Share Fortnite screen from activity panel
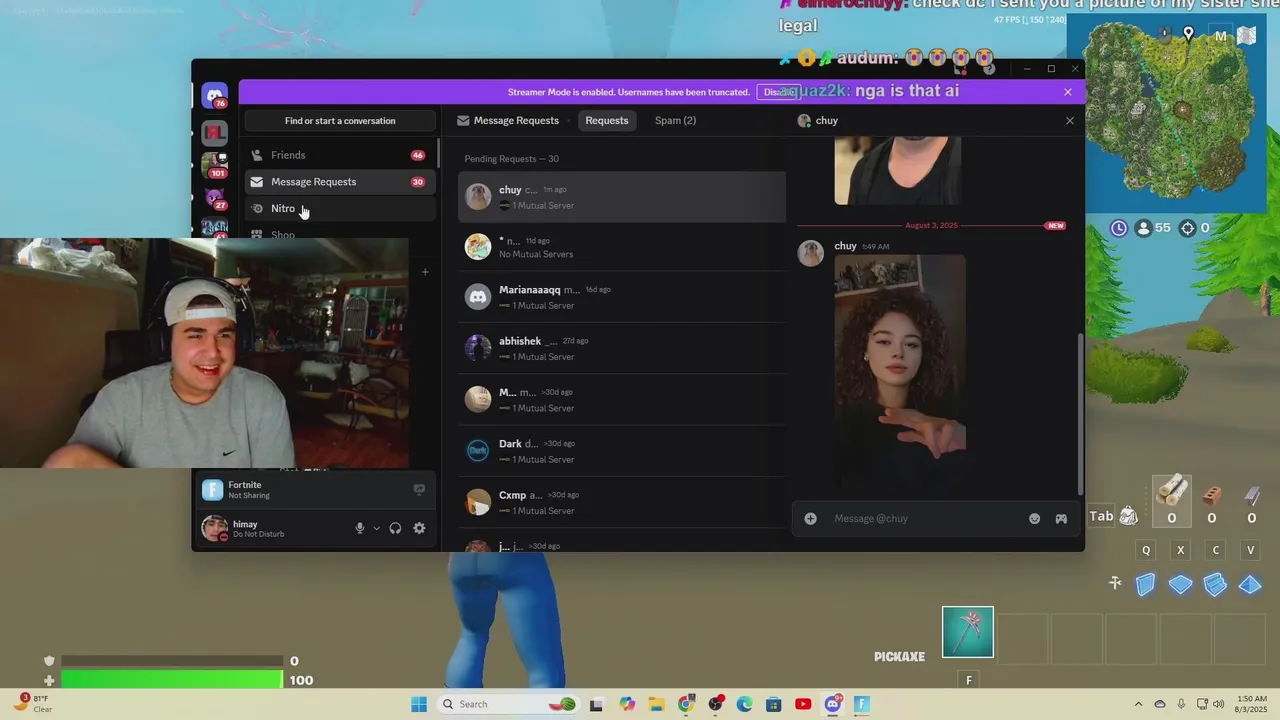Viewport: 1280px width, 720px height. 419,489
